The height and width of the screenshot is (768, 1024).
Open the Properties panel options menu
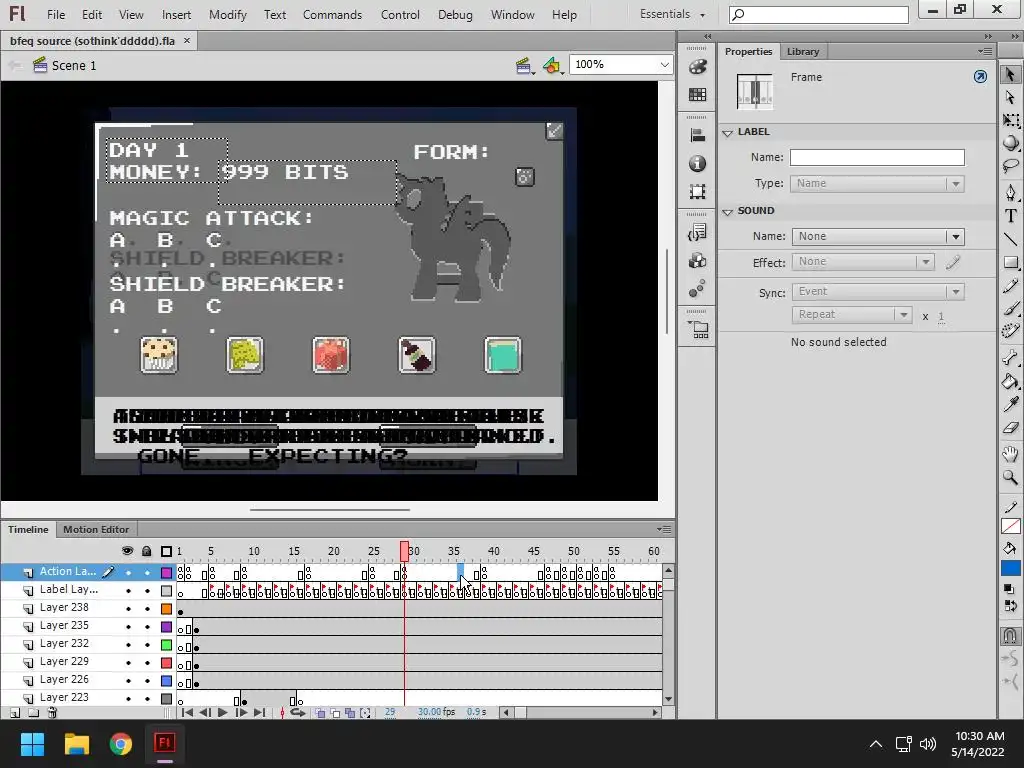point(985,52)
